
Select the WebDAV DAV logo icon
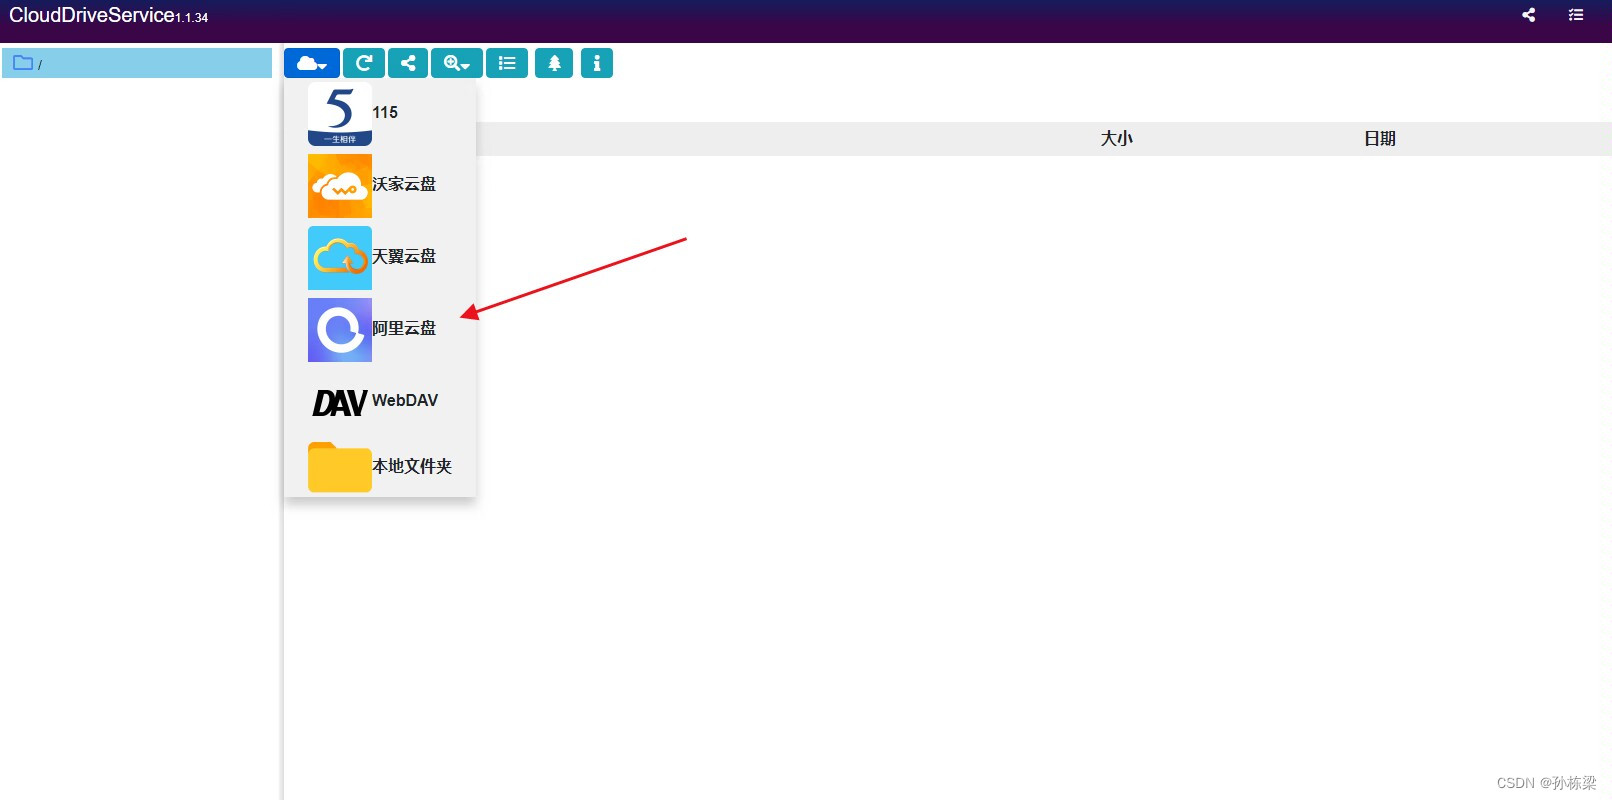coord(340,402)
